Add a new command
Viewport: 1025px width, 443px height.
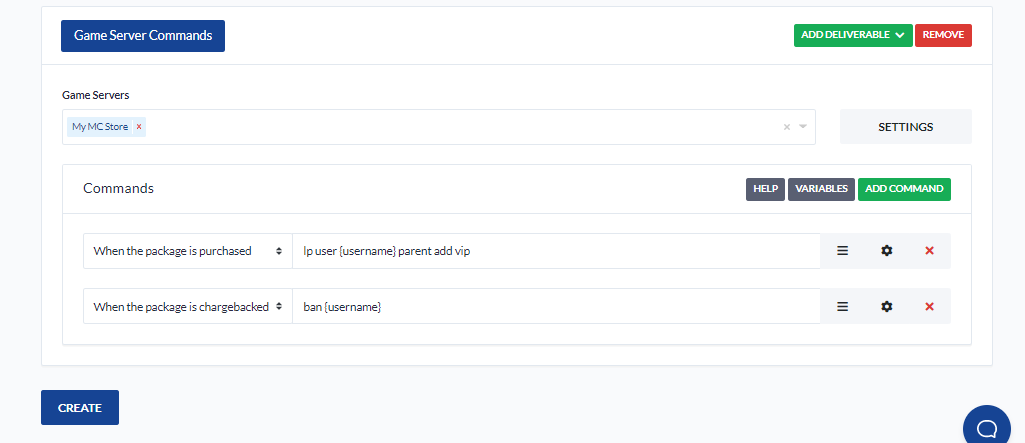(x=904, y=189)
